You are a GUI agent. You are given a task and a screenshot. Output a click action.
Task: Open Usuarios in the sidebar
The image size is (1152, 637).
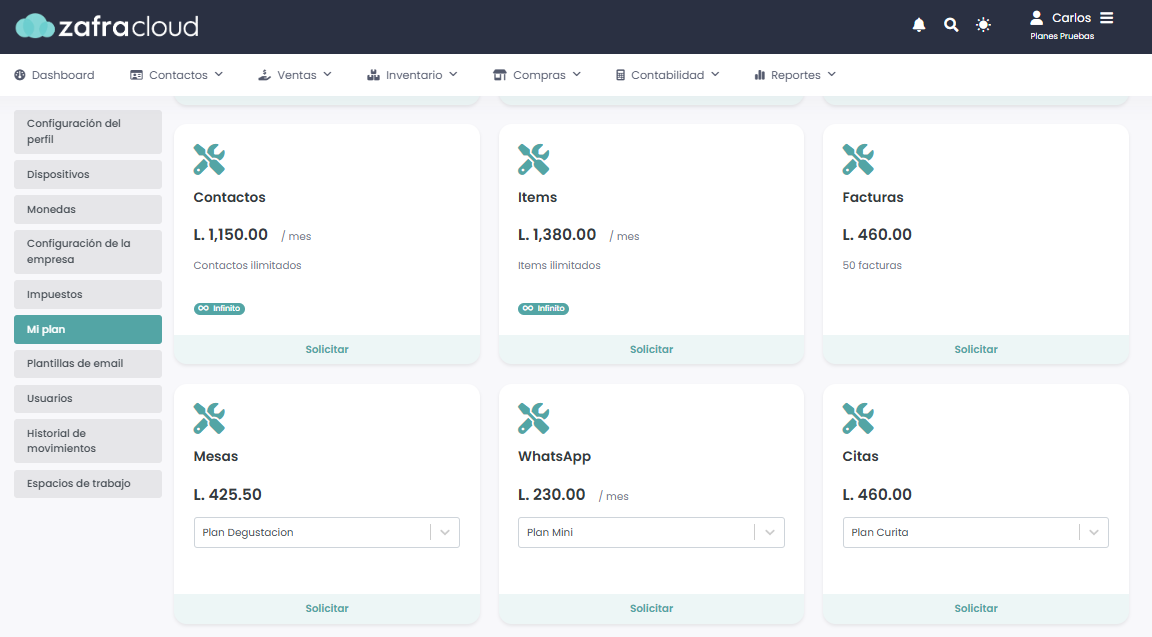click(x=87, y=398)
